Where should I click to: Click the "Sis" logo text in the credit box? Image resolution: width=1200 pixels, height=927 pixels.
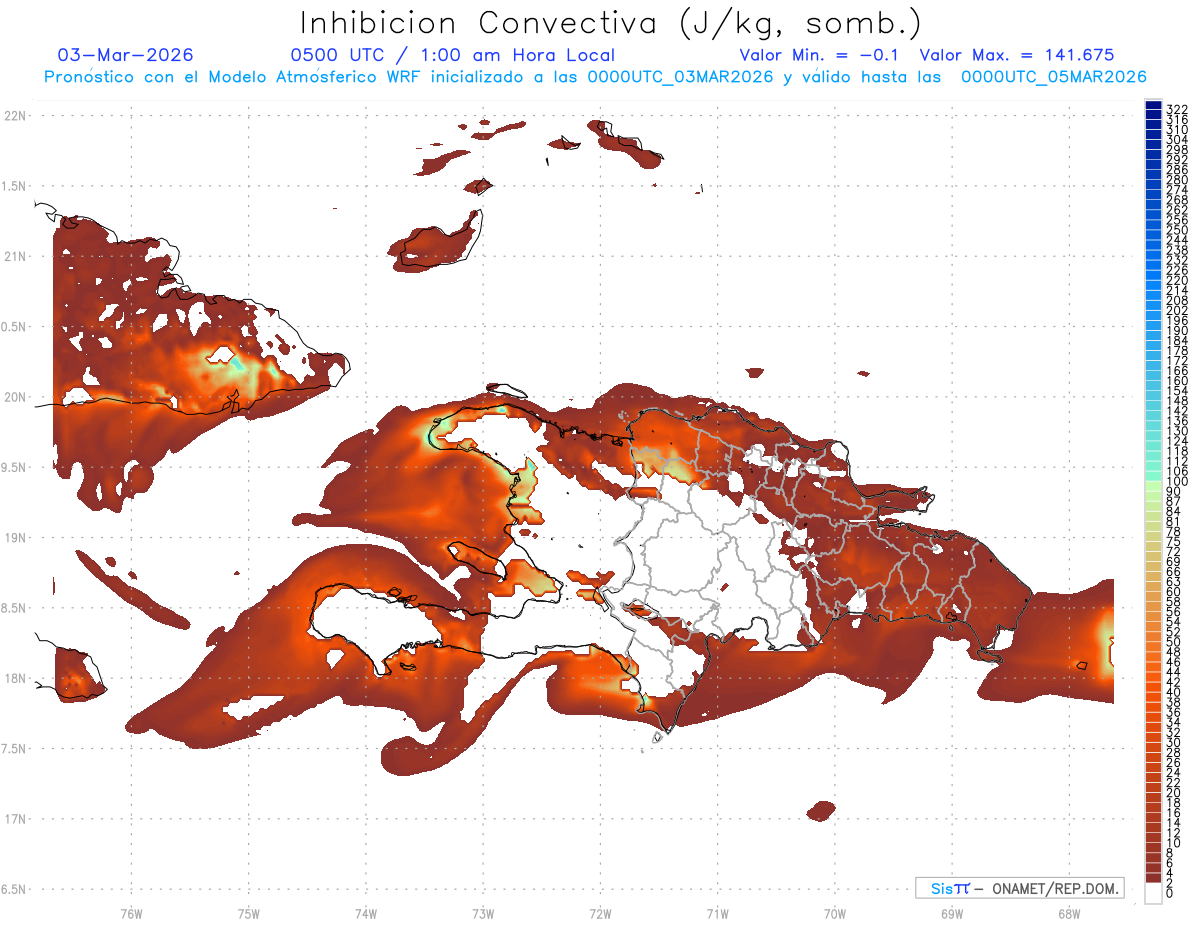point(941,888)
